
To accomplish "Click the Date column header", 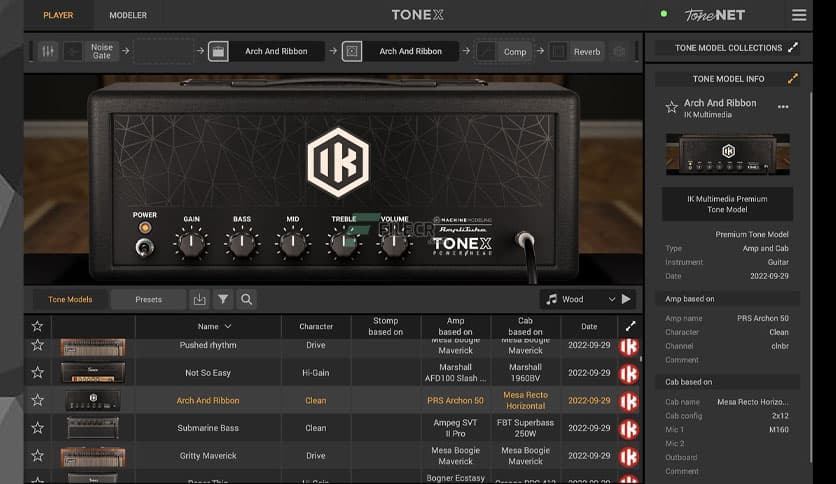I will point(589,326).
